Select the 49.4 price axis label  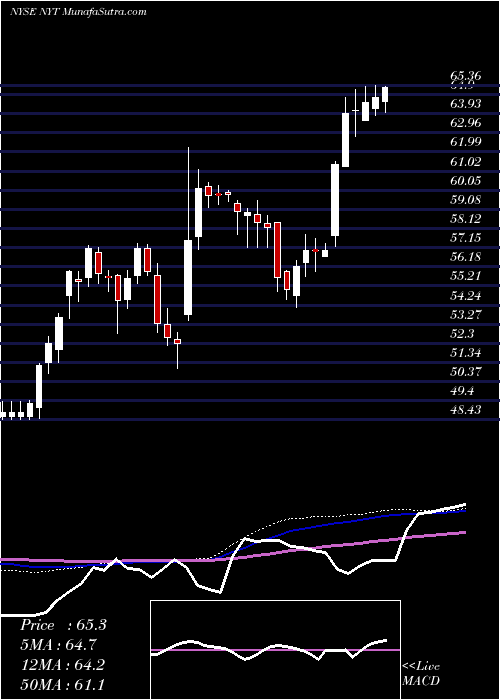point(462,391)
